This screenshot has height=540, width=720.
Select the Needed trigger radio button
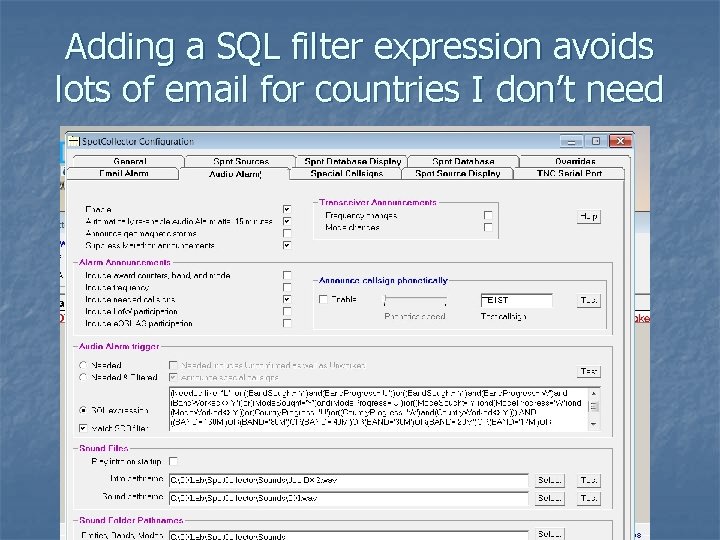83,366
